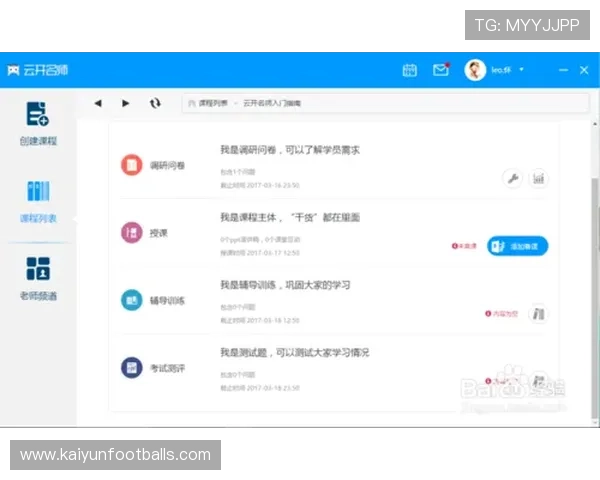
Task: Click title 我是课程主体，"干货"都在里面
Action: coord(290,217)
